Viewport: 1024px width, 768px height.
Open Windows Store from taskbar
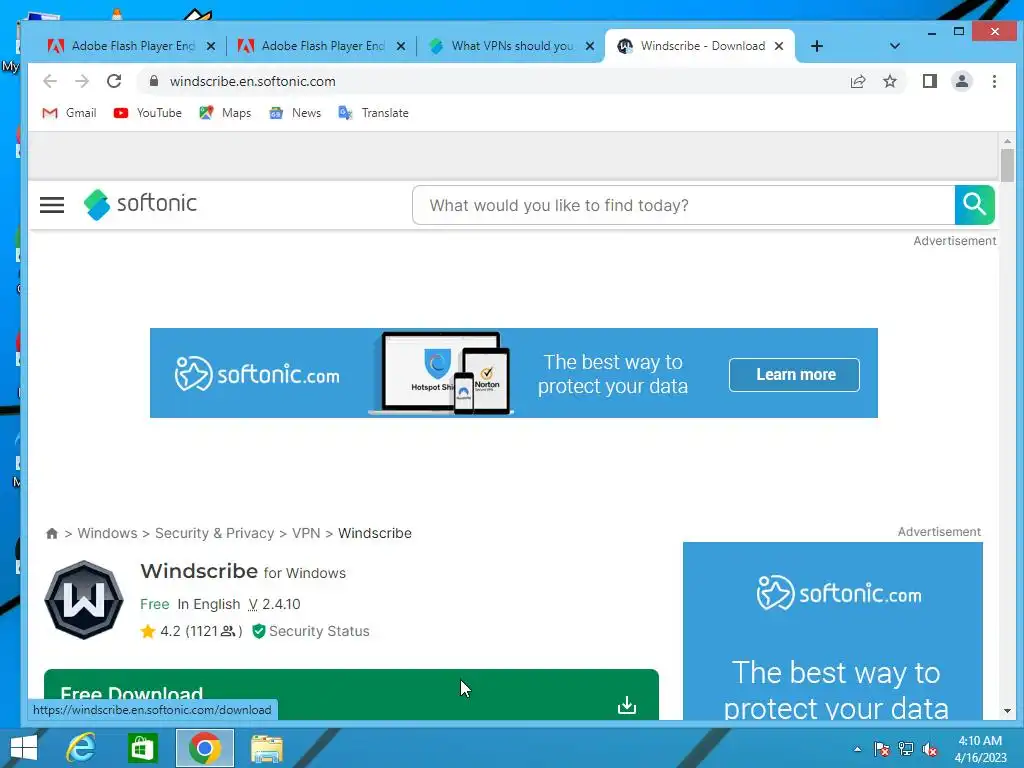point(142,748)
